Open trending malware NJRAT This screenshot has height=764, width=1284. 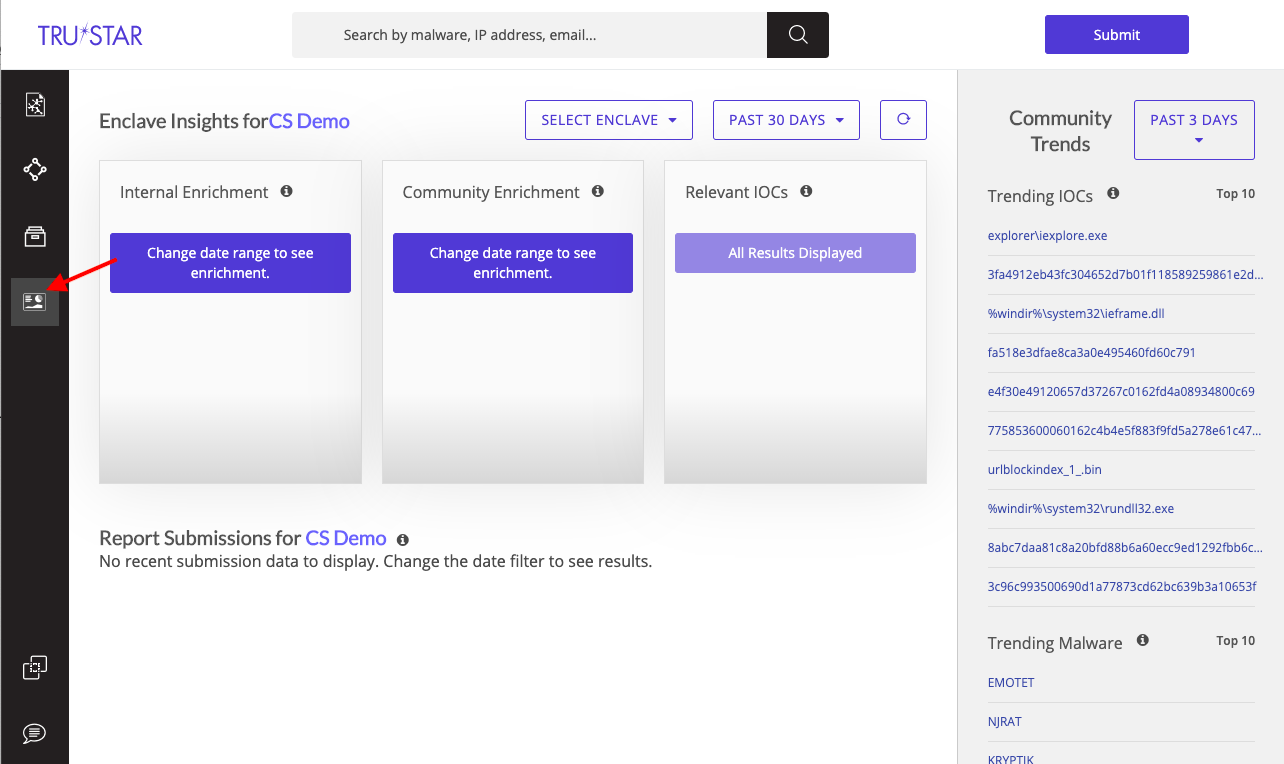1005,721
